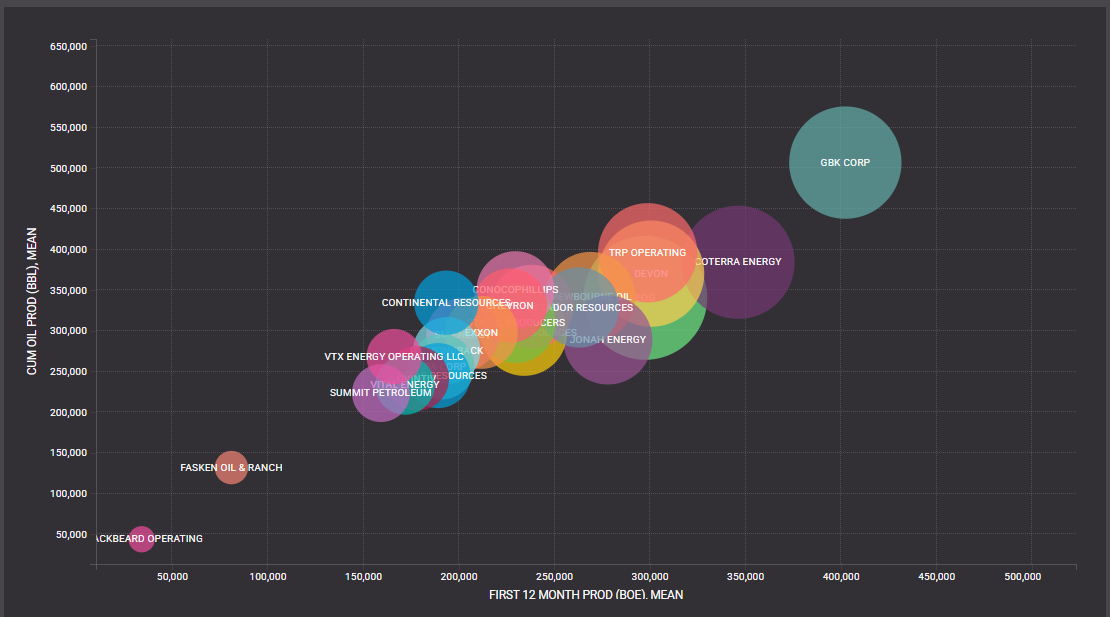This screenshot has width=1110, height=617.
Task: Select the Fasken Oil & Ranch bubble
Action: 231,467
